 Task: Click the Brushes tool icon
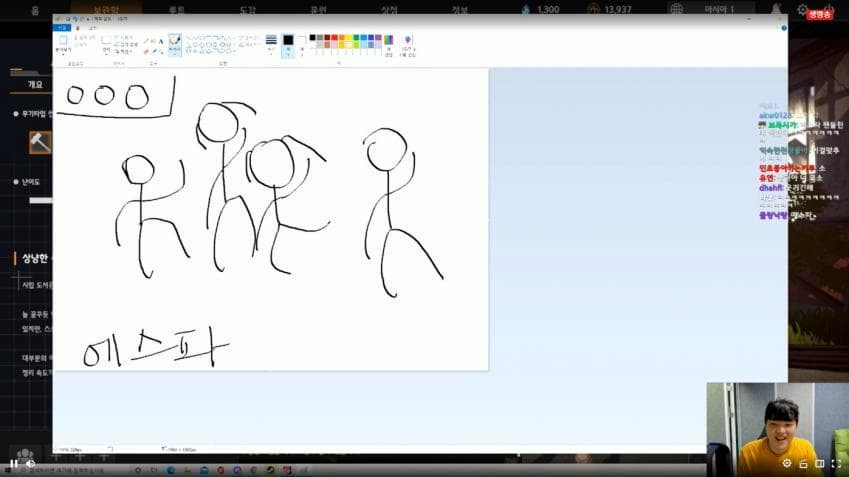(x=174, y=40)
